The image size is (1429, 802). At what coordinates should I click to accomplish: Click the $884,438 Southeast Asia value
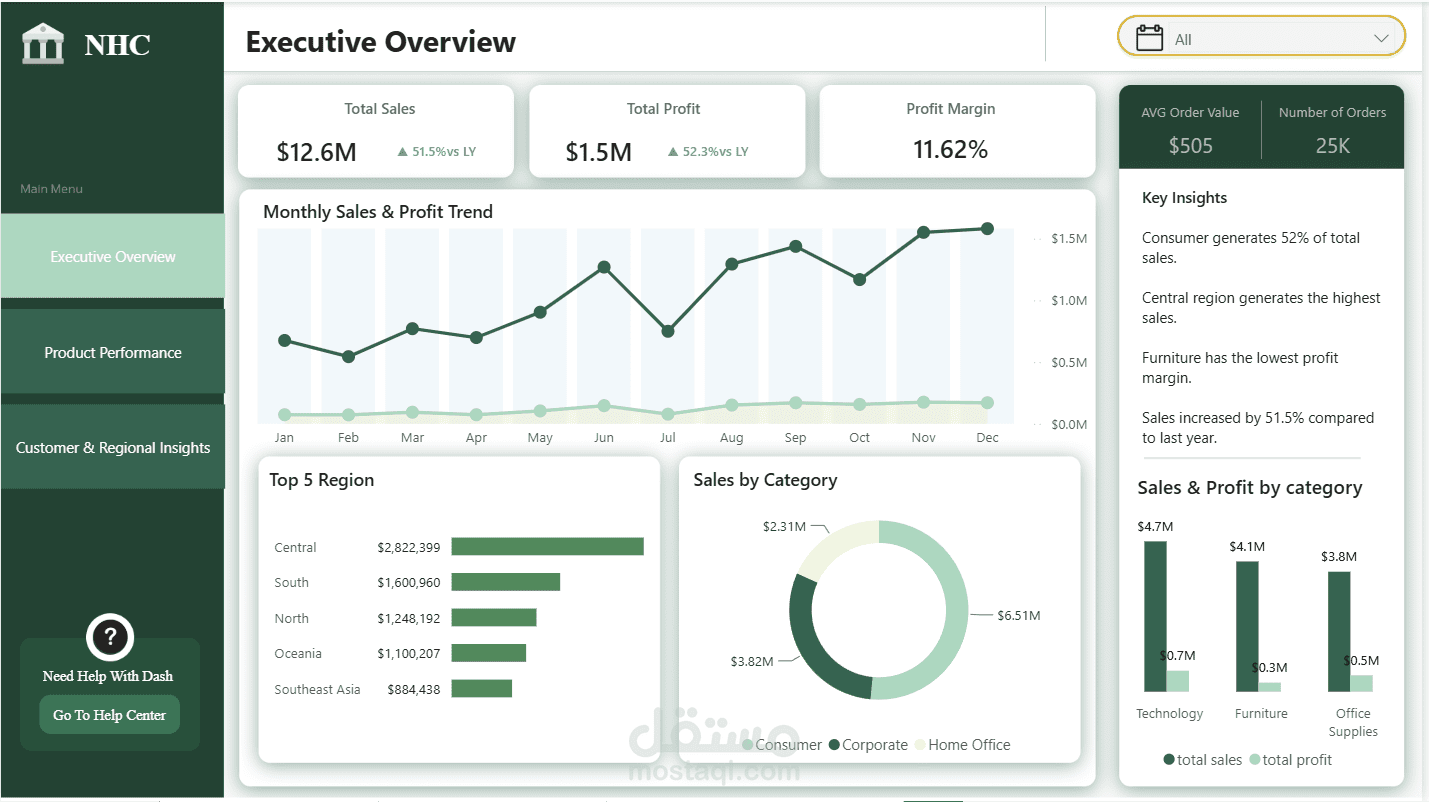413,689
